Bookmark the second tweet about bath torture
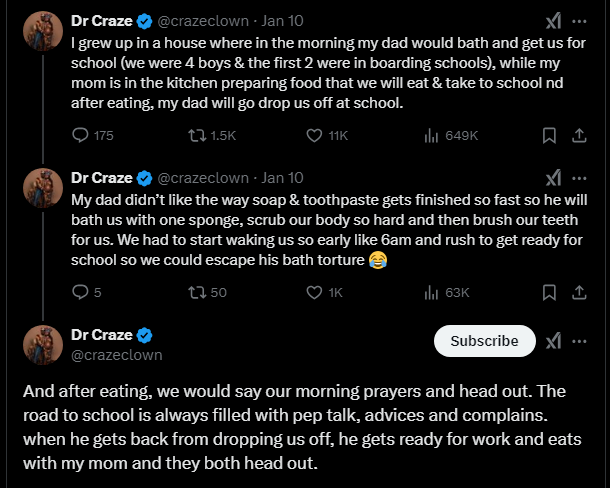The height and width of the screenshot is (488, 610). pyautogui.click(x=549, y=292)
